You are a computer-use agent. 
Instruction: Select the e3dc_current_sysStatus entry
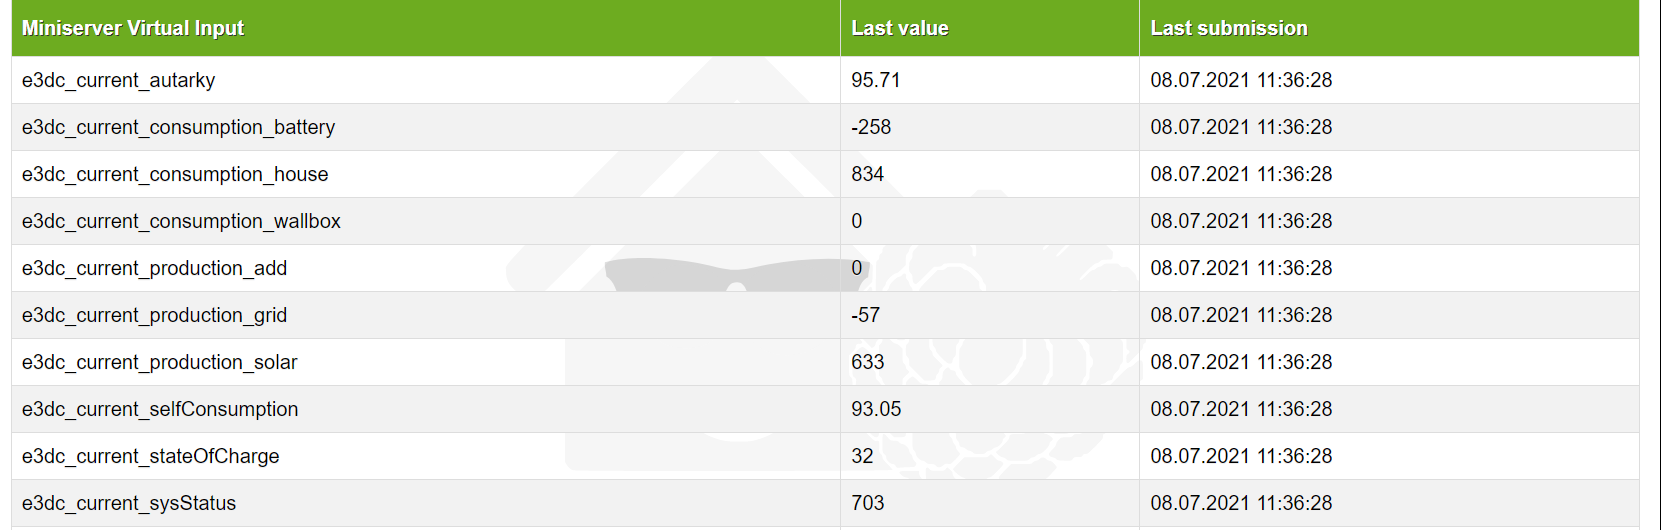click(x=129, y=503)
